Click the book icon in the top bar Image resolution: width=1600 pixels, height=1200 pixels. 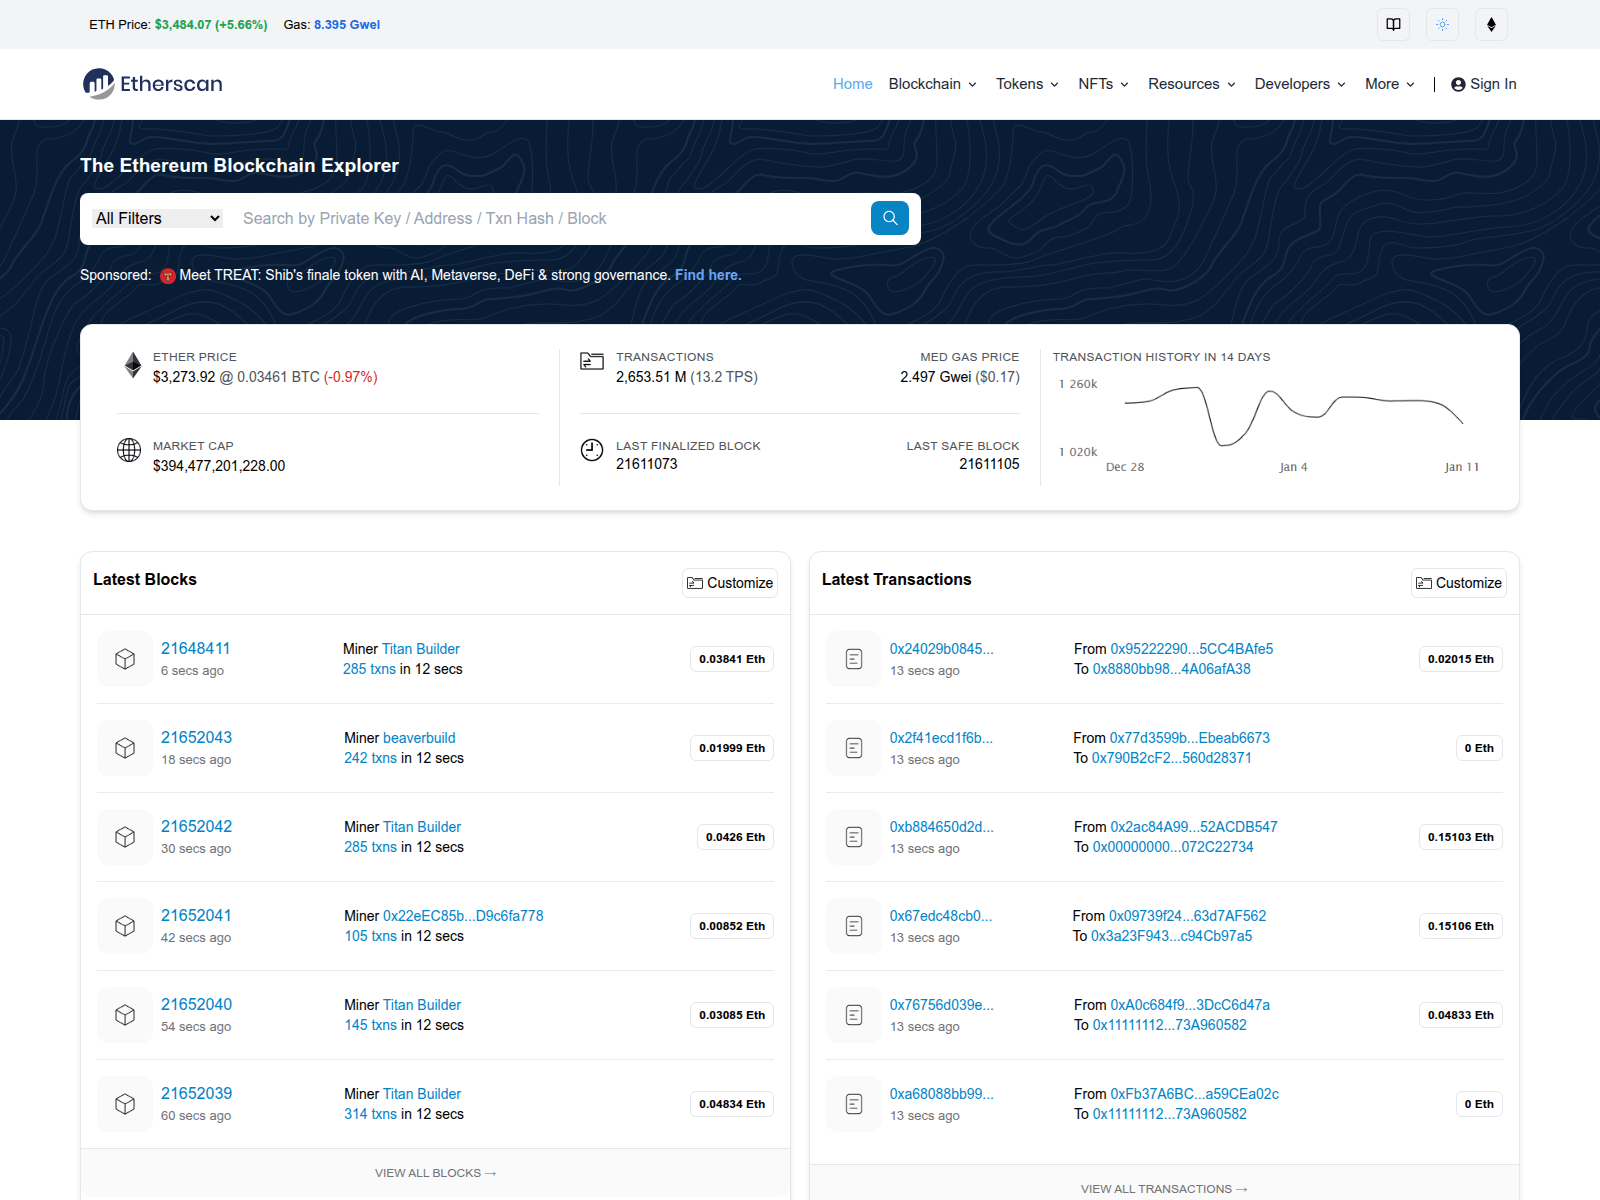pos(1393,24)
